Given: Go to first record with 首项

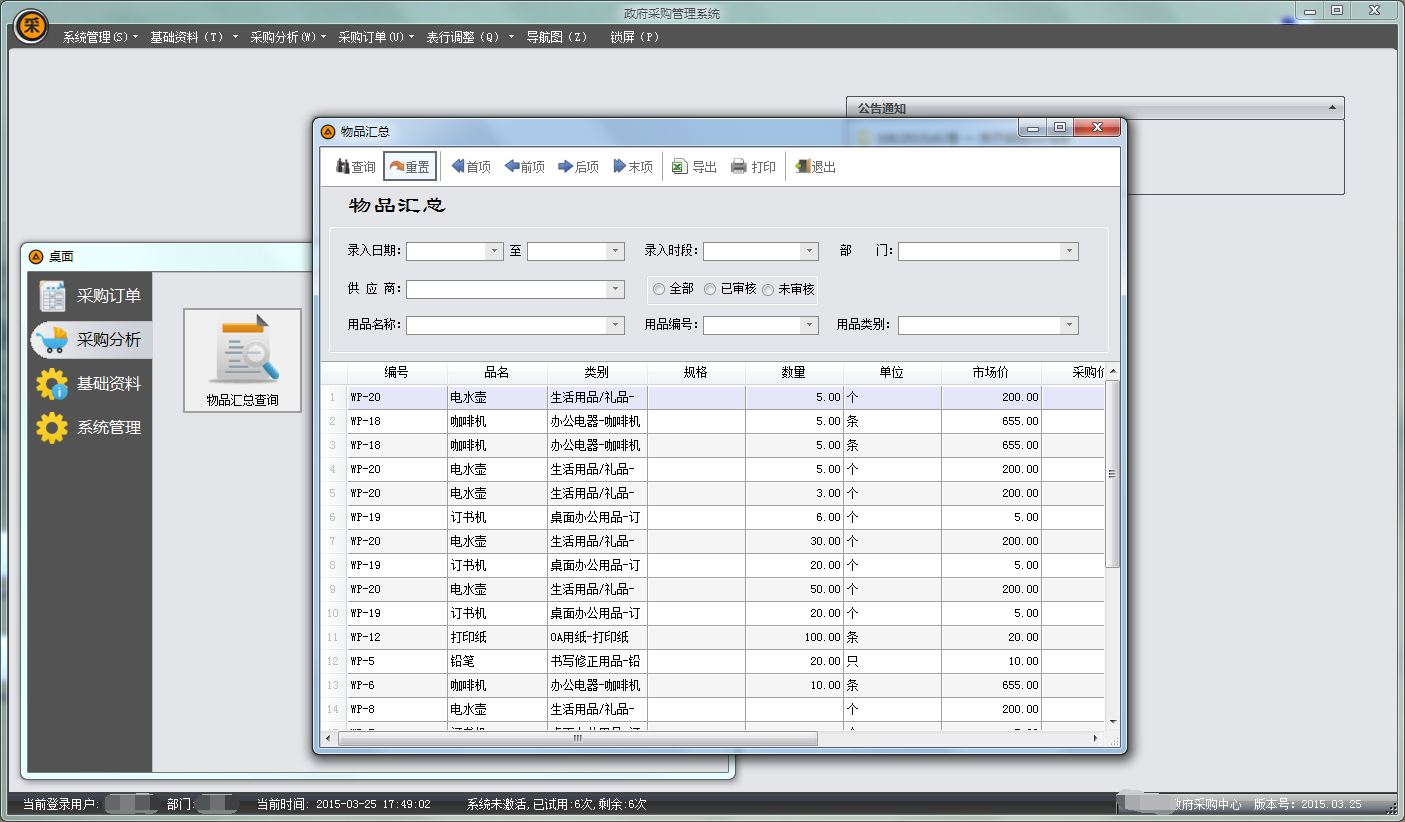Looking at the screenshot, I should pyautogui.click(x=471, y=166).
